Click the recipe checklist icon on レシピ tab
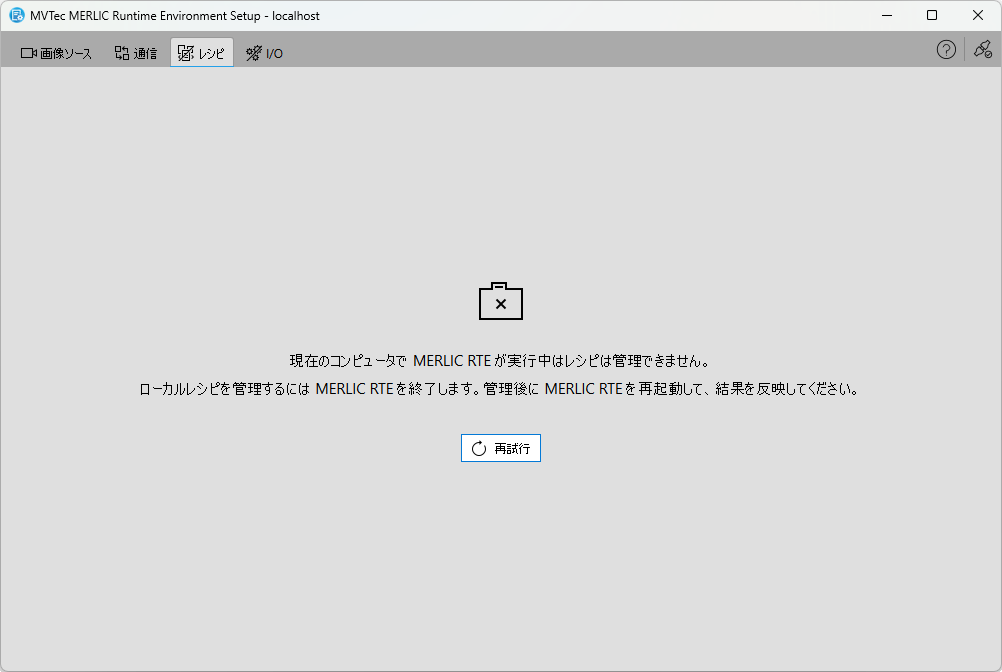This screenshot has width=1002, height=672. click(185, 53)
